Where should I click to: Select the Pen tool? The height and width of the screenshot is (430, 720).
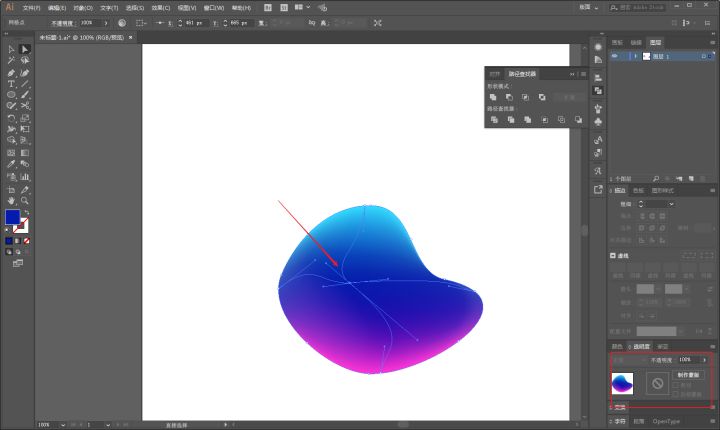pos(11,73)
